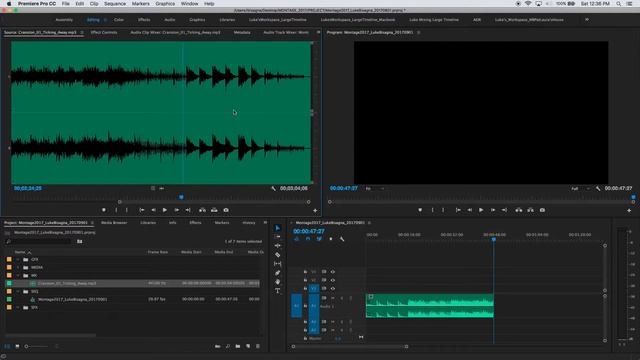
Task: Toggle V3 track output eye
Action: pos(333,271)
